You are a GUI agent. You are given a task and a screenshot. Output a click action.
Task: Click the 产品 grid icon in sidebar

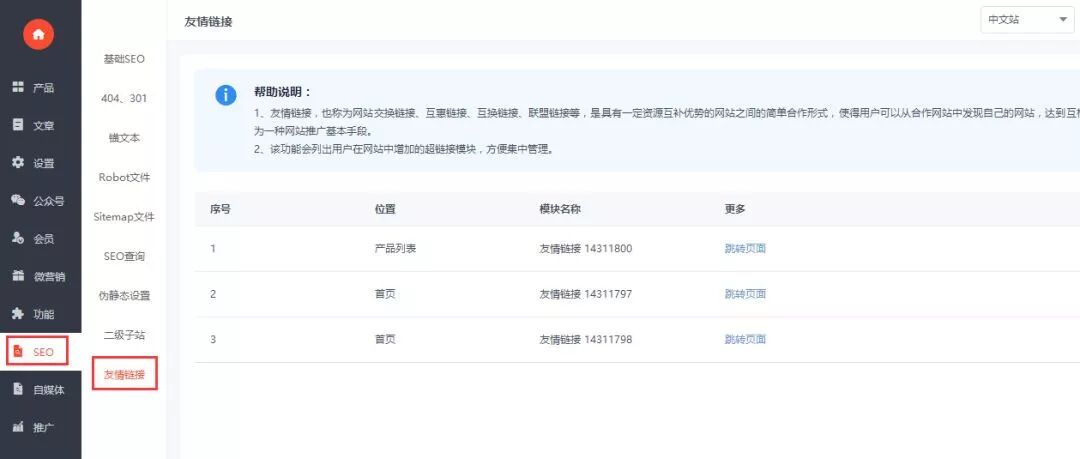(x=19, y=88)
